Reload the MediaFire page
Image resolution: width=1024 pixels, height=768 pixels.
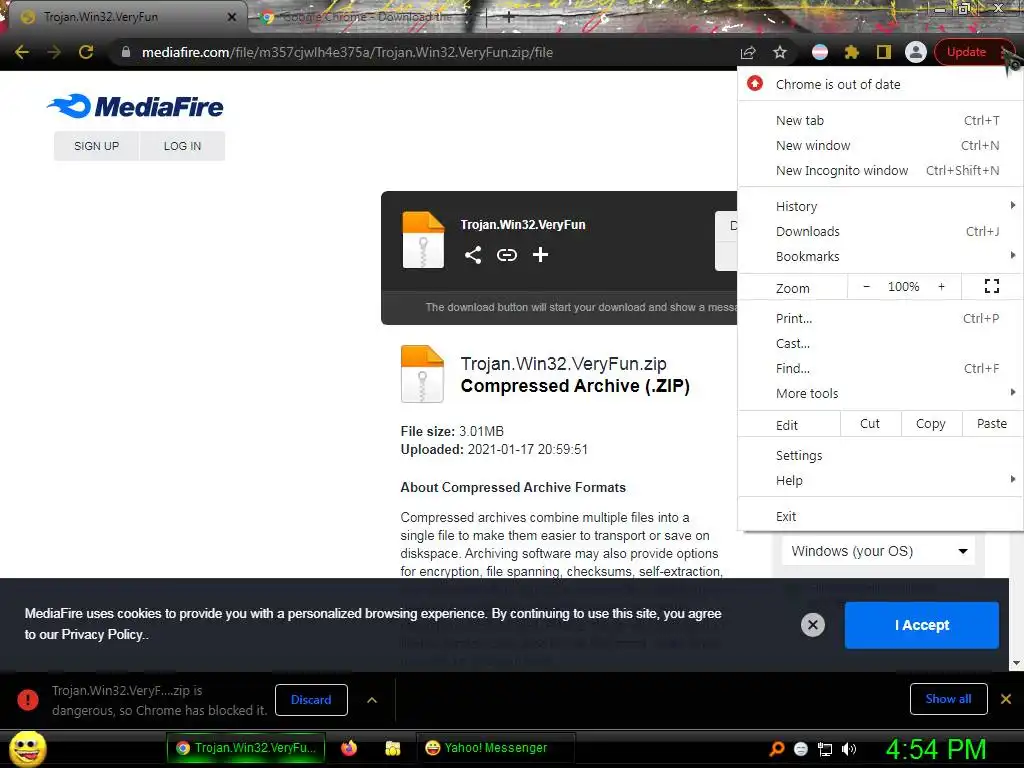point(86,52)
